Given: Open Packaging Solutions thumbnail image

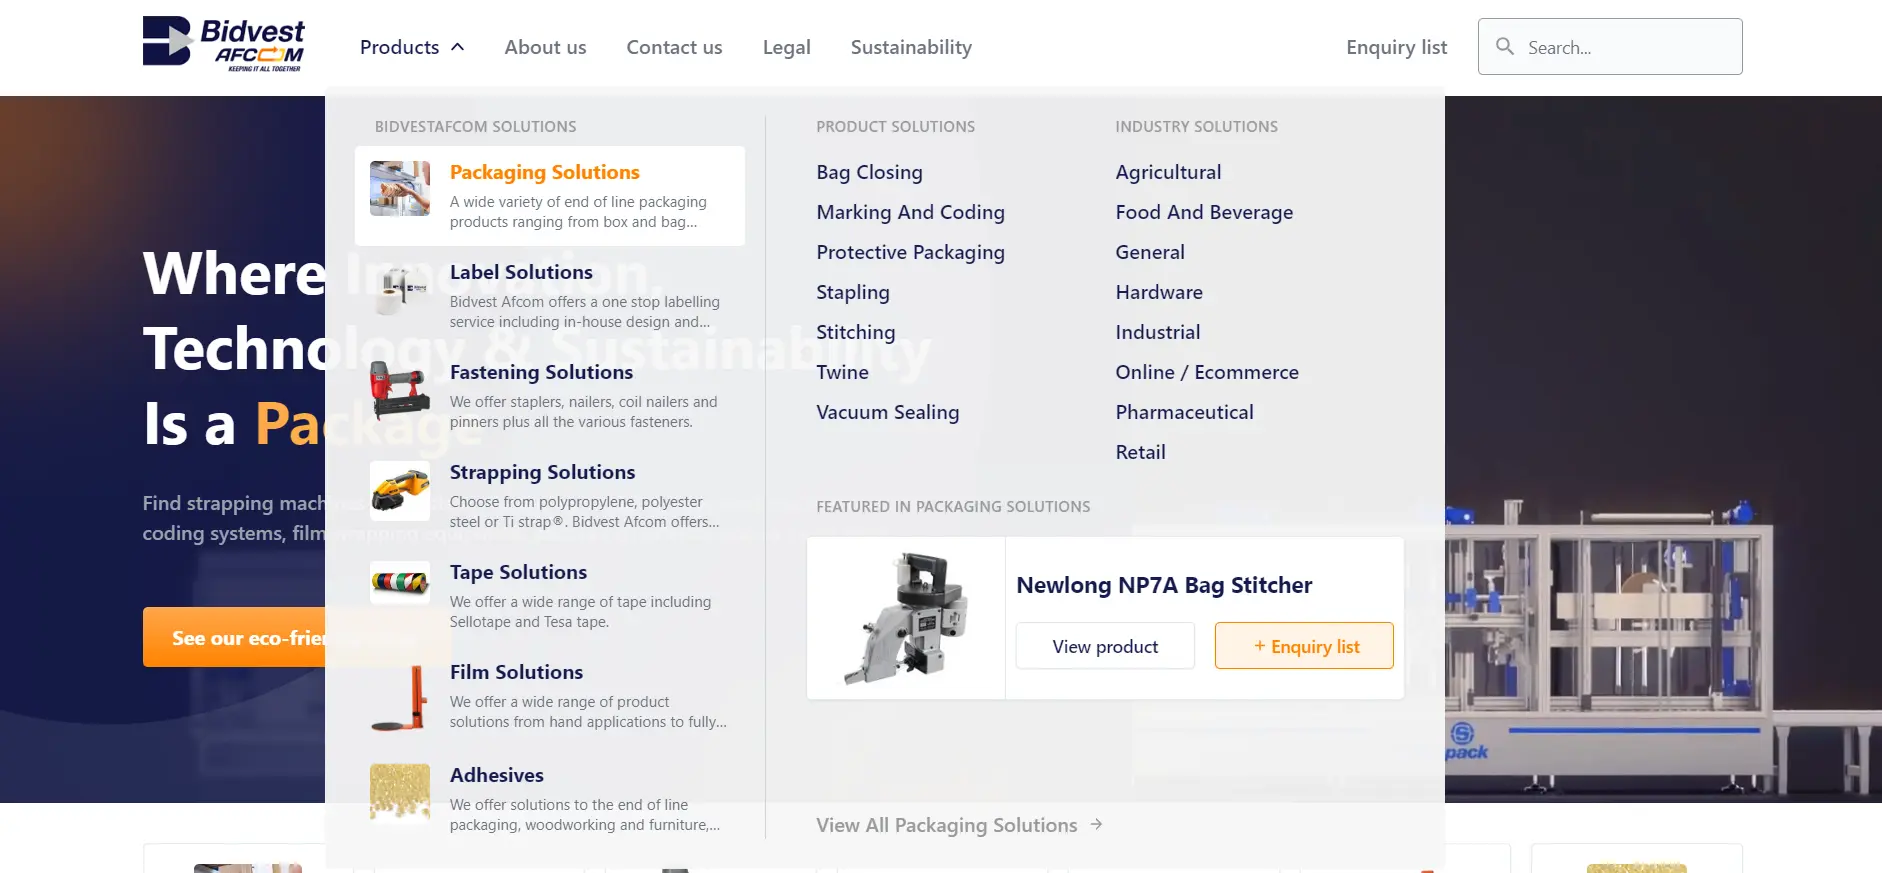Looking at the screenshot, I should tap(400, 189).
